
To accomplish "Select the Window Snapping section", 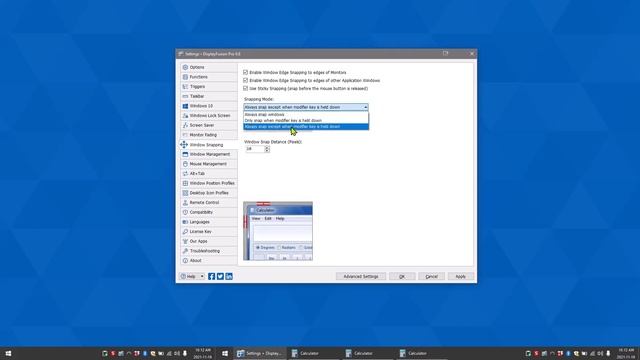I will point(208,144).
